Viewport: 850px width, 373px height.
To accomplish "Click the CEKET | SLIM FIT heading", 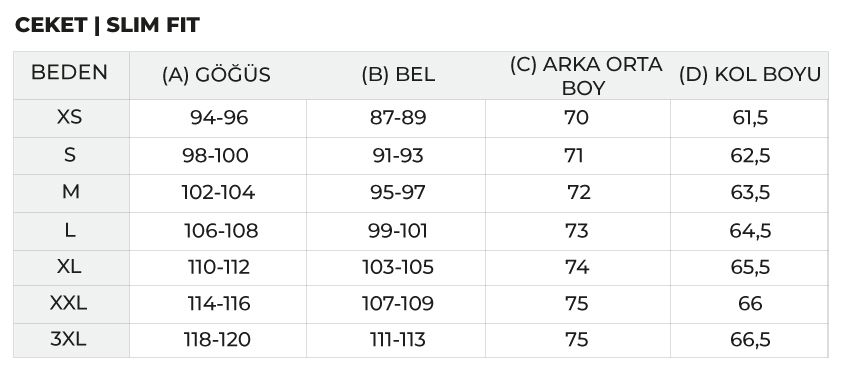I will pyautogui.click(x=107, y=25).
